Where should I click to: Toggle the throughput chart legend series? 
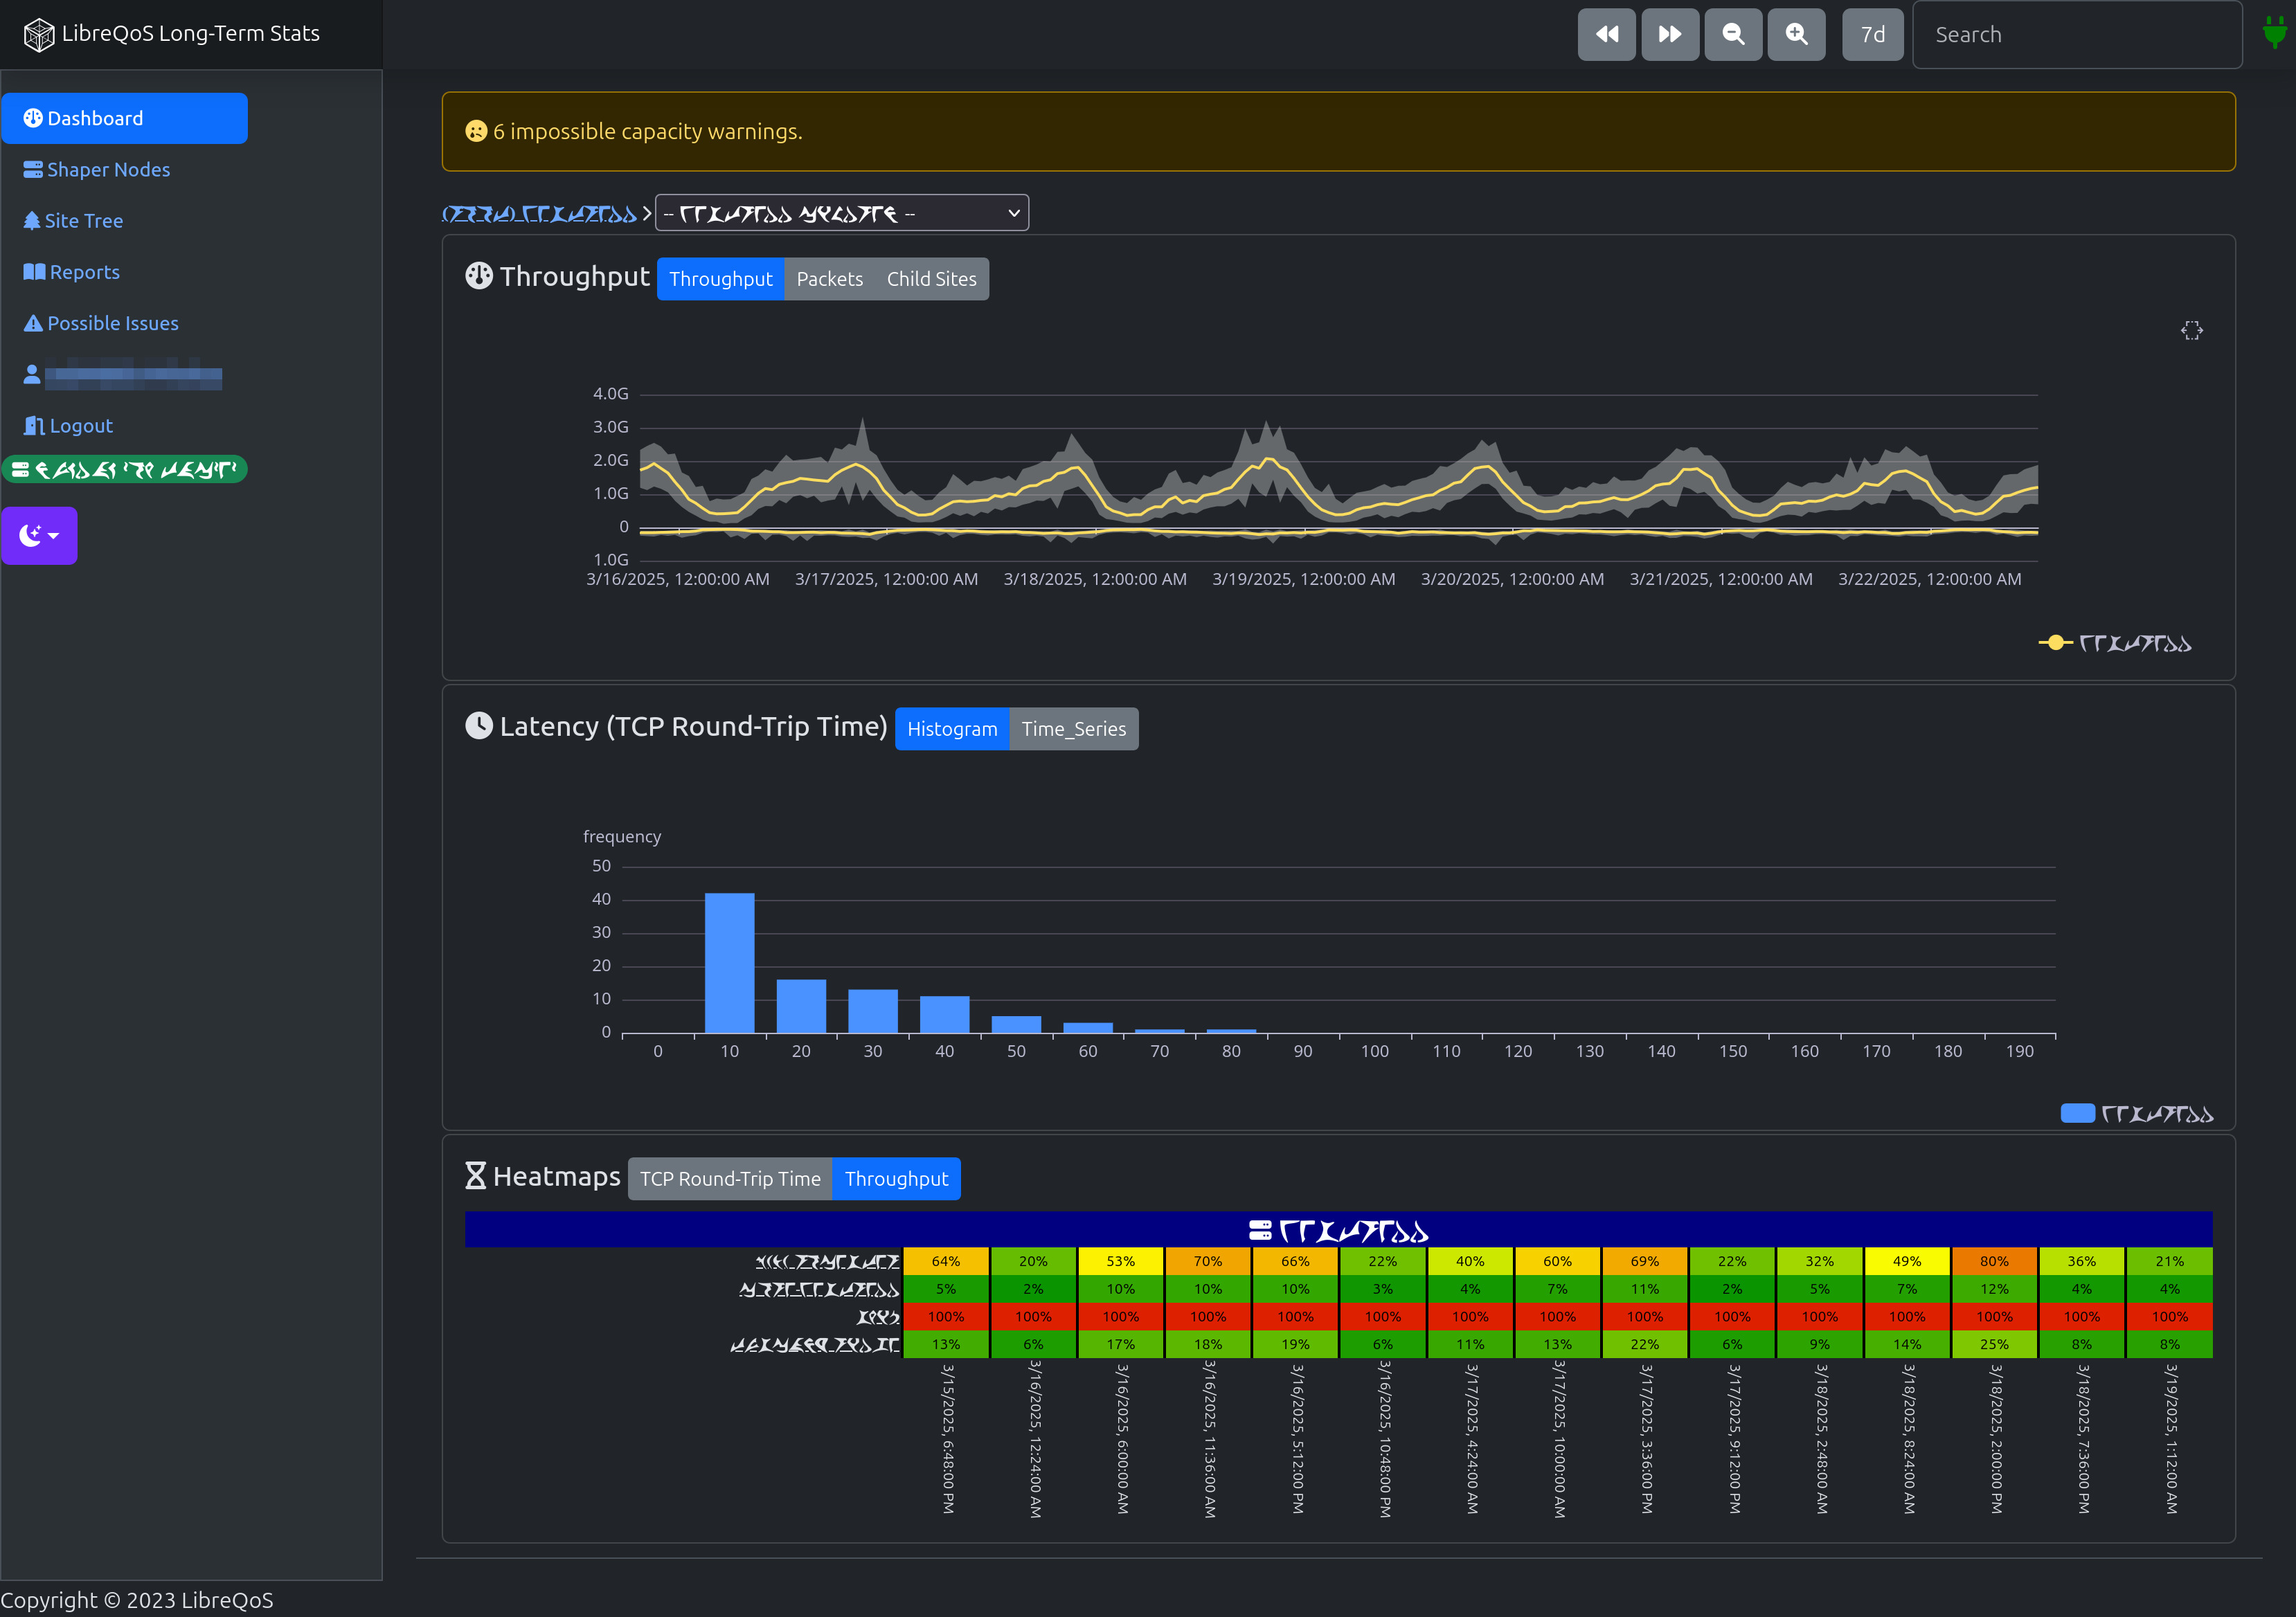pyautogui.click(x=2115, y=643)
